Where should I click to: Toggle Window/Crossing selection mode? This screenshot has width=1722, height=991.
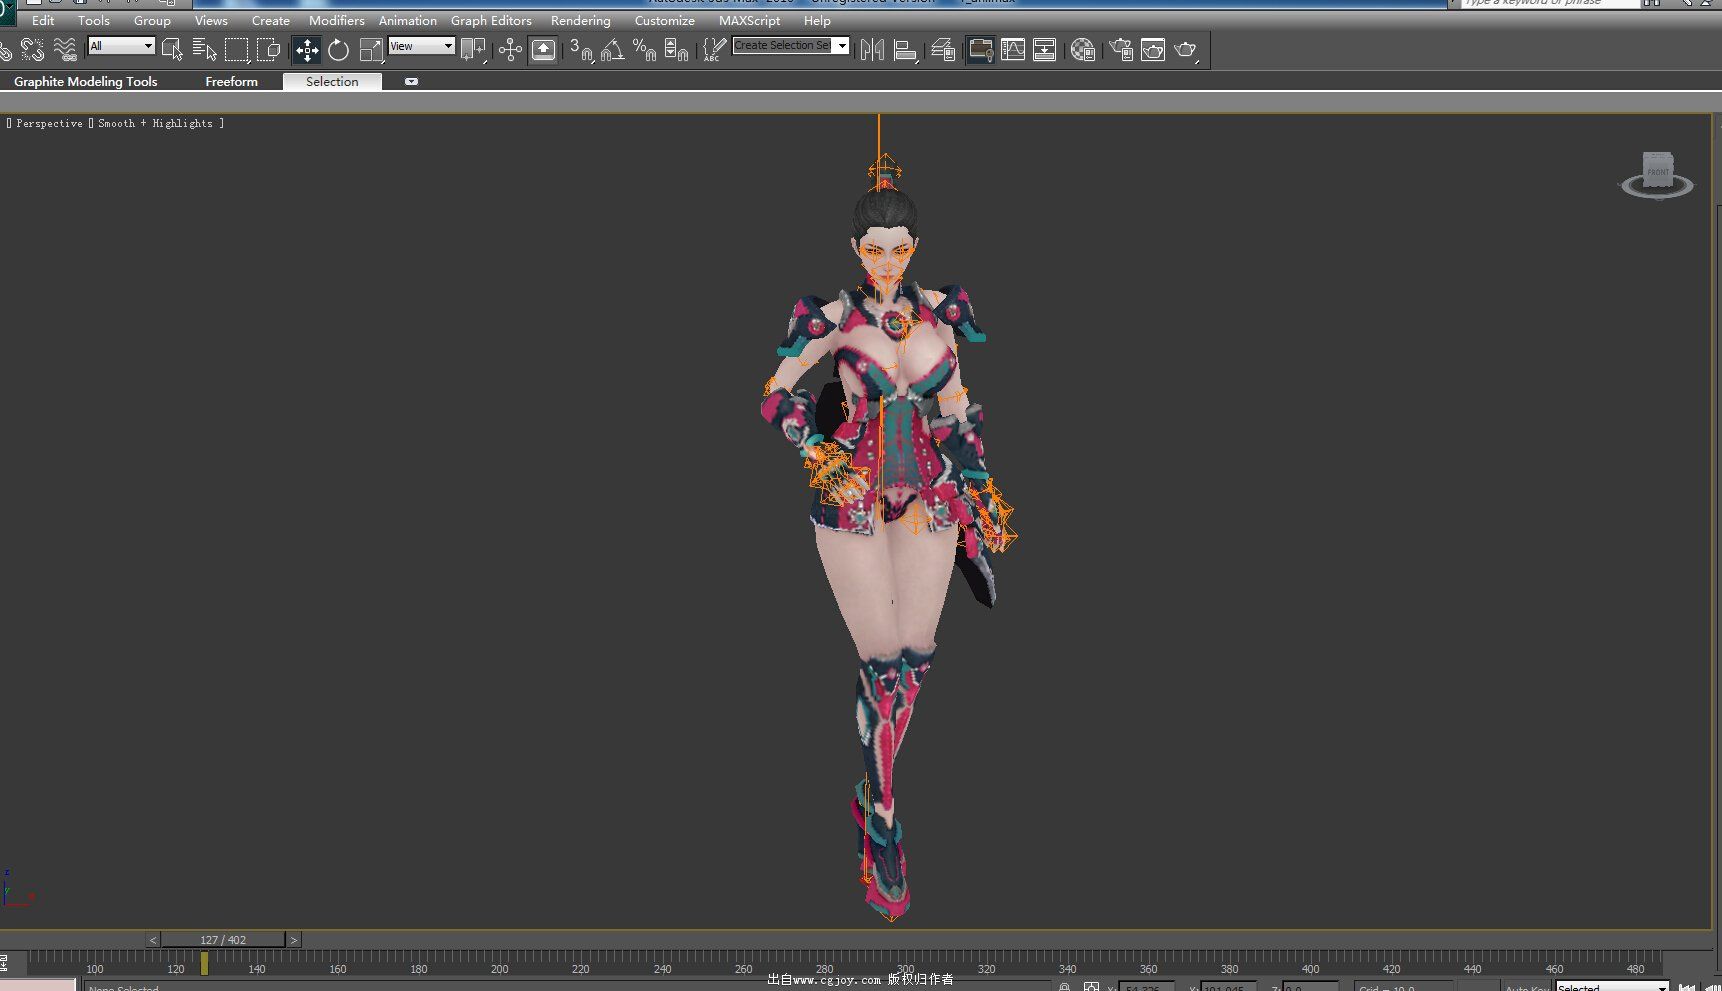(269, 49)
